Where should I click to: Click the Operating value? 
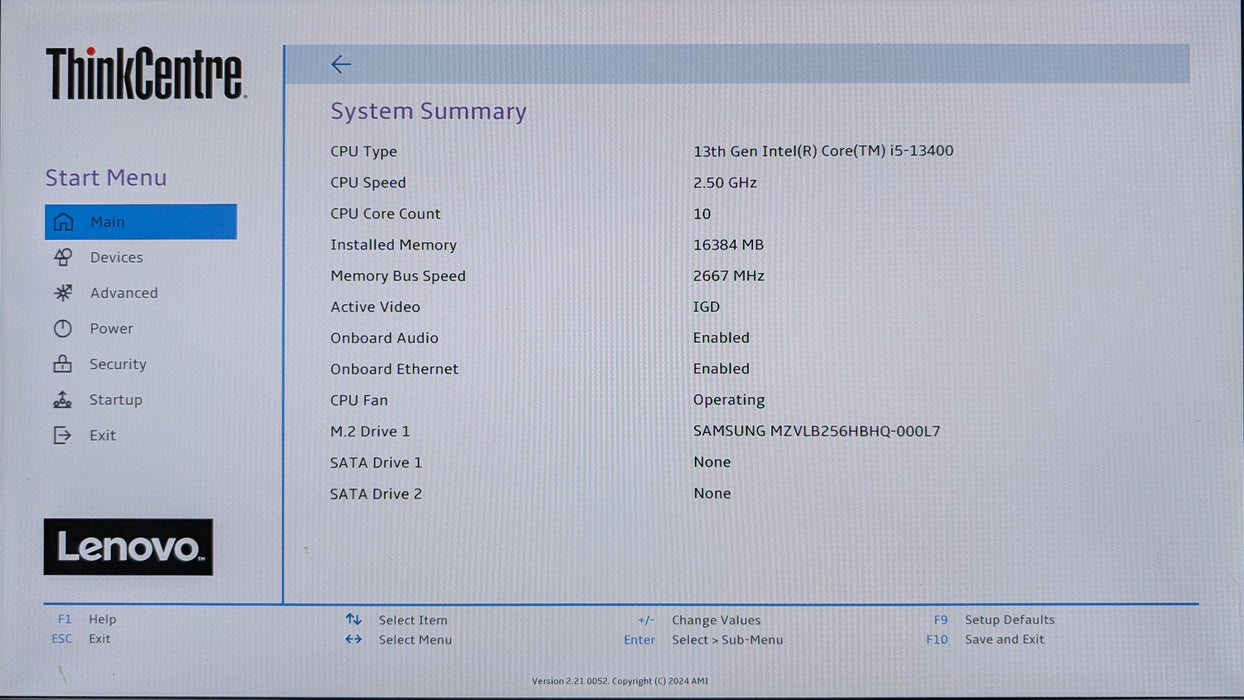[x=729, y=400]
